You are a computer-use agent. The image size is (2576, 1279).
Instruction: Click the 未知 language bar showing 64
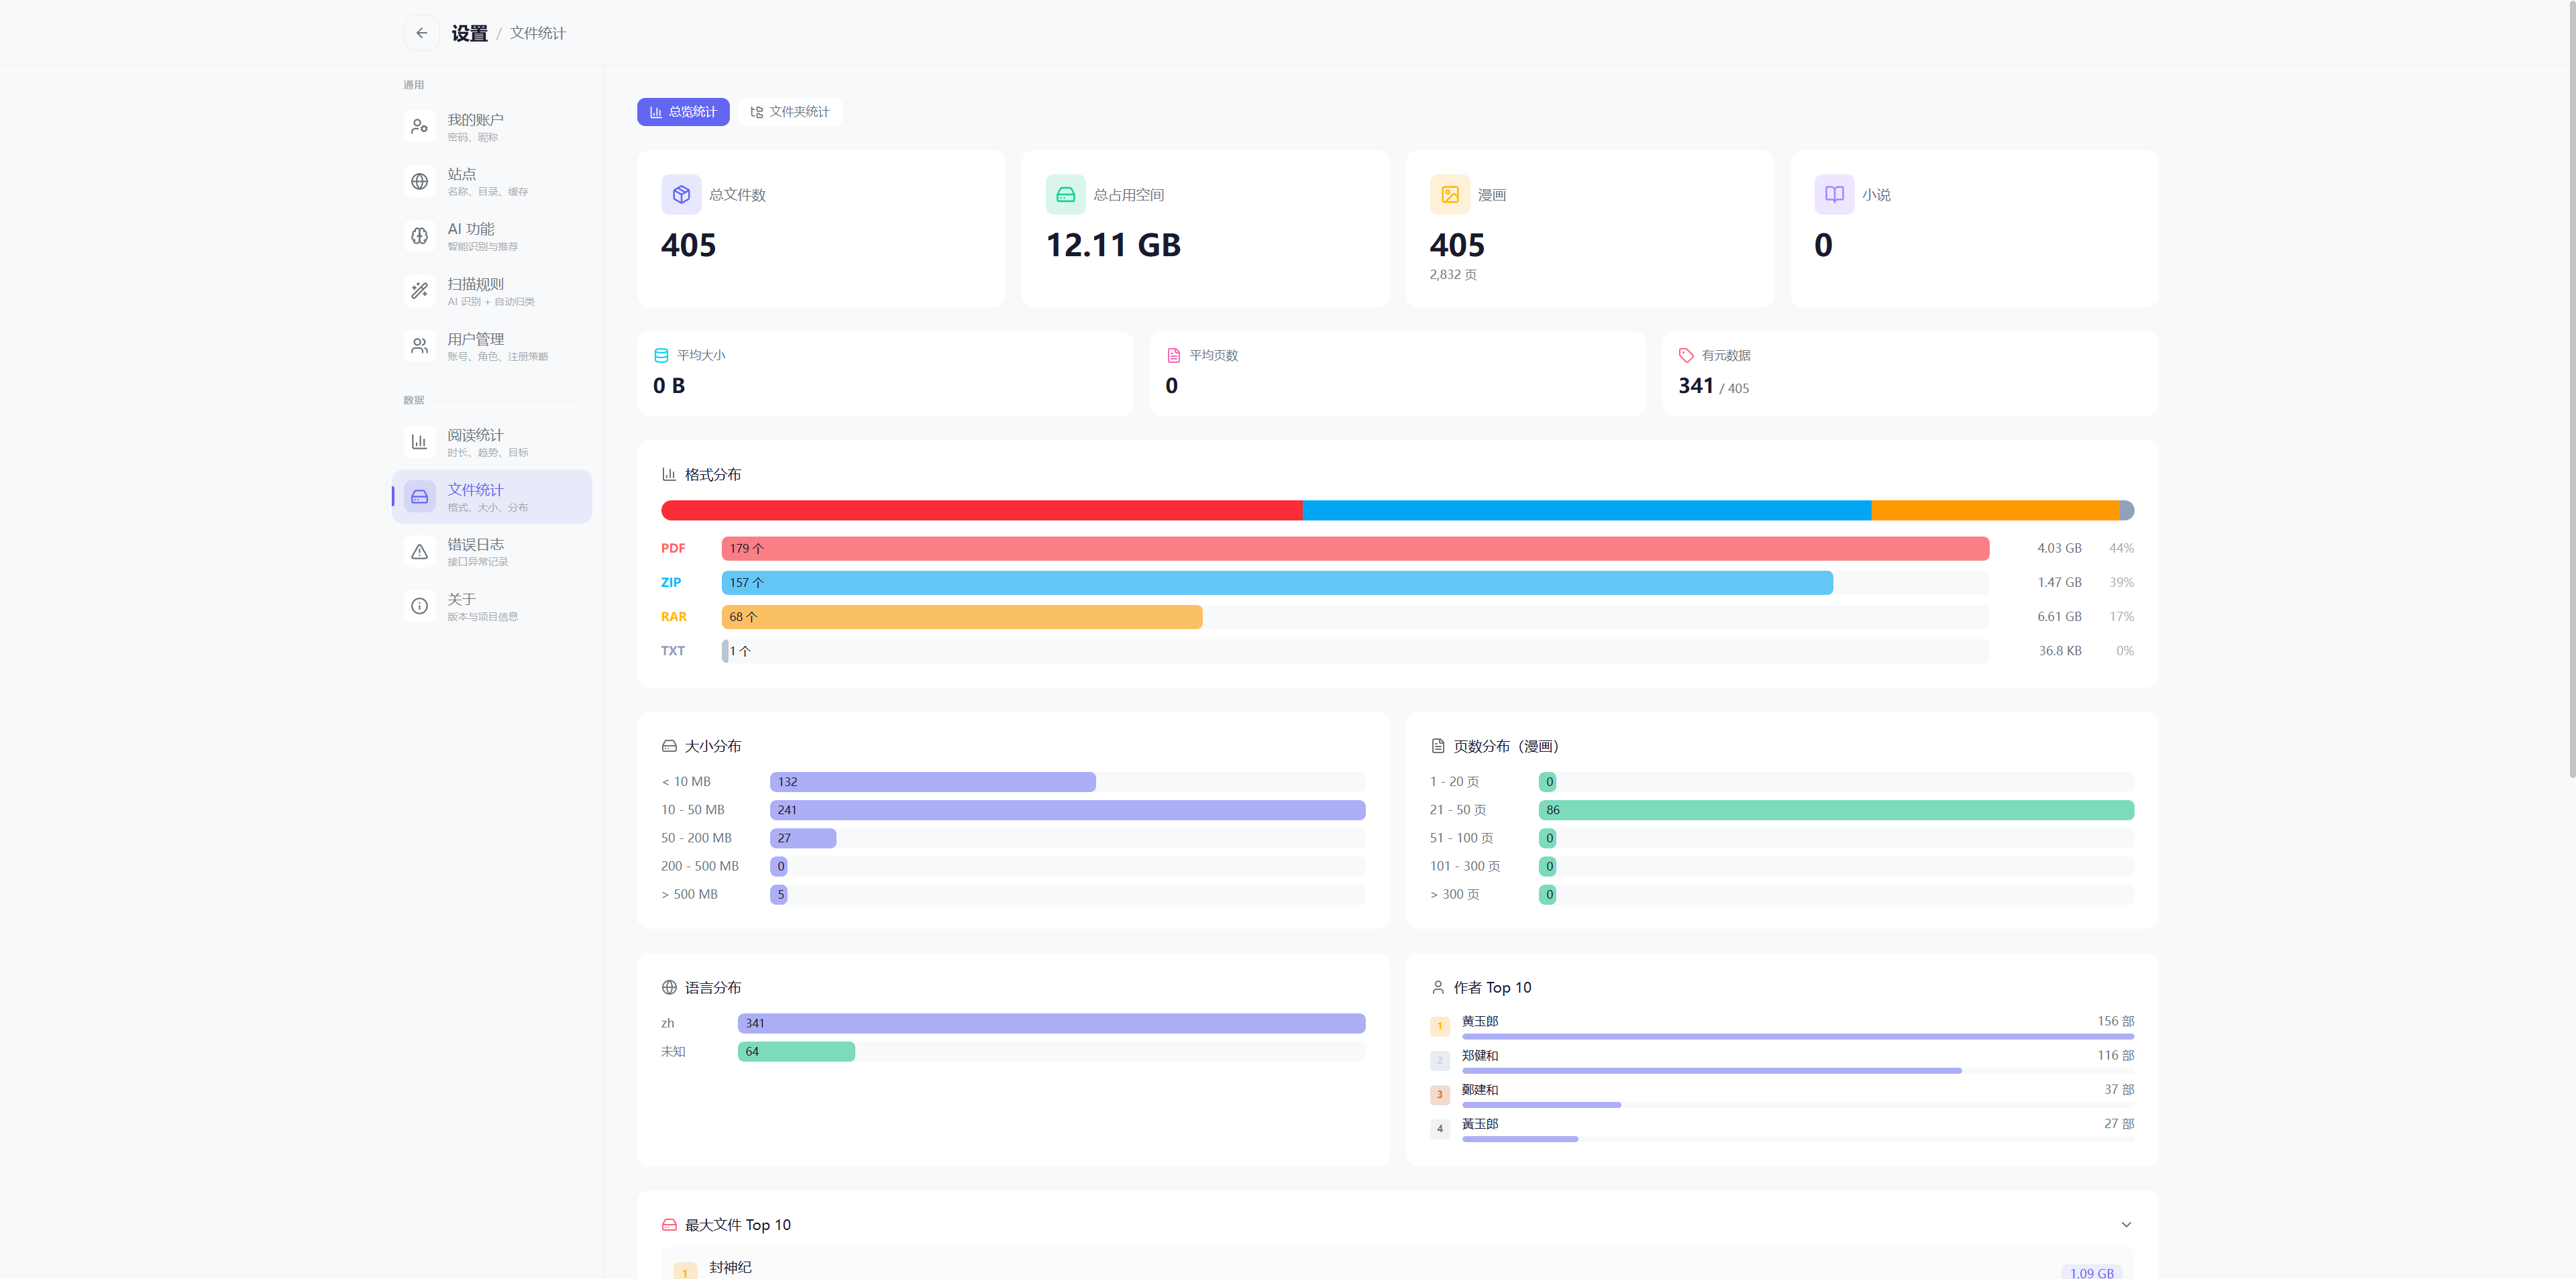coord(796,1052)
